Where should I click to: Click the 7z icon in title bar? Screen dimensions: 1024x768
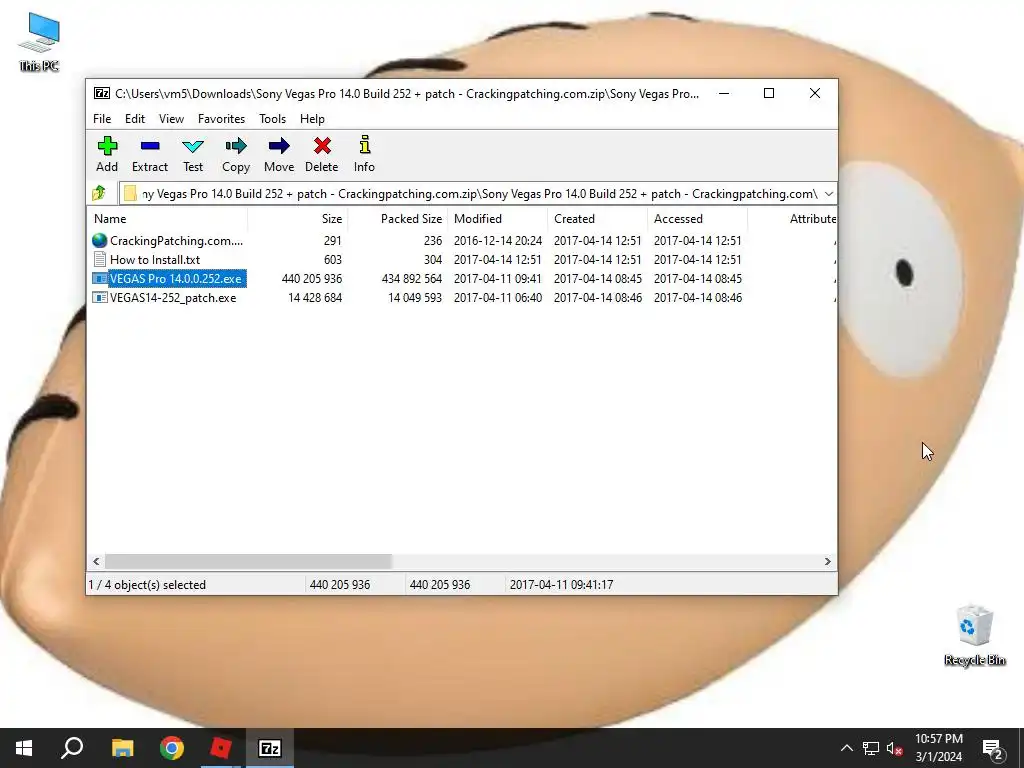tap(102, 93)
